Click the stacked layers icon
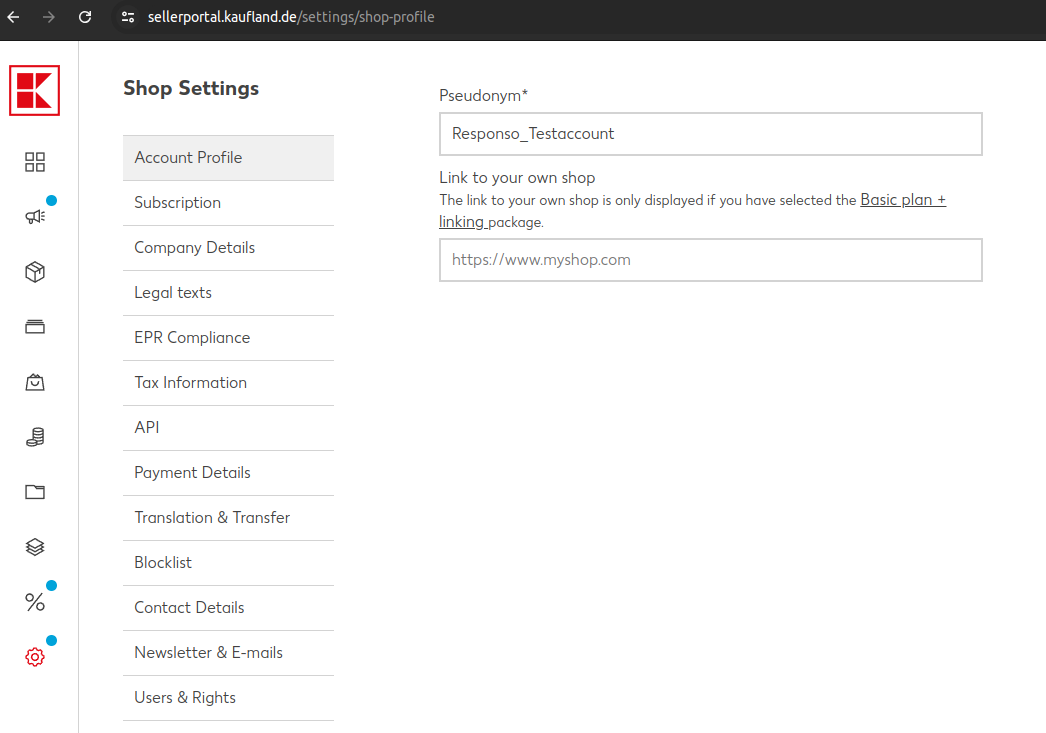The width and height of the screenshot is (1046, 733). coord(35,547)
